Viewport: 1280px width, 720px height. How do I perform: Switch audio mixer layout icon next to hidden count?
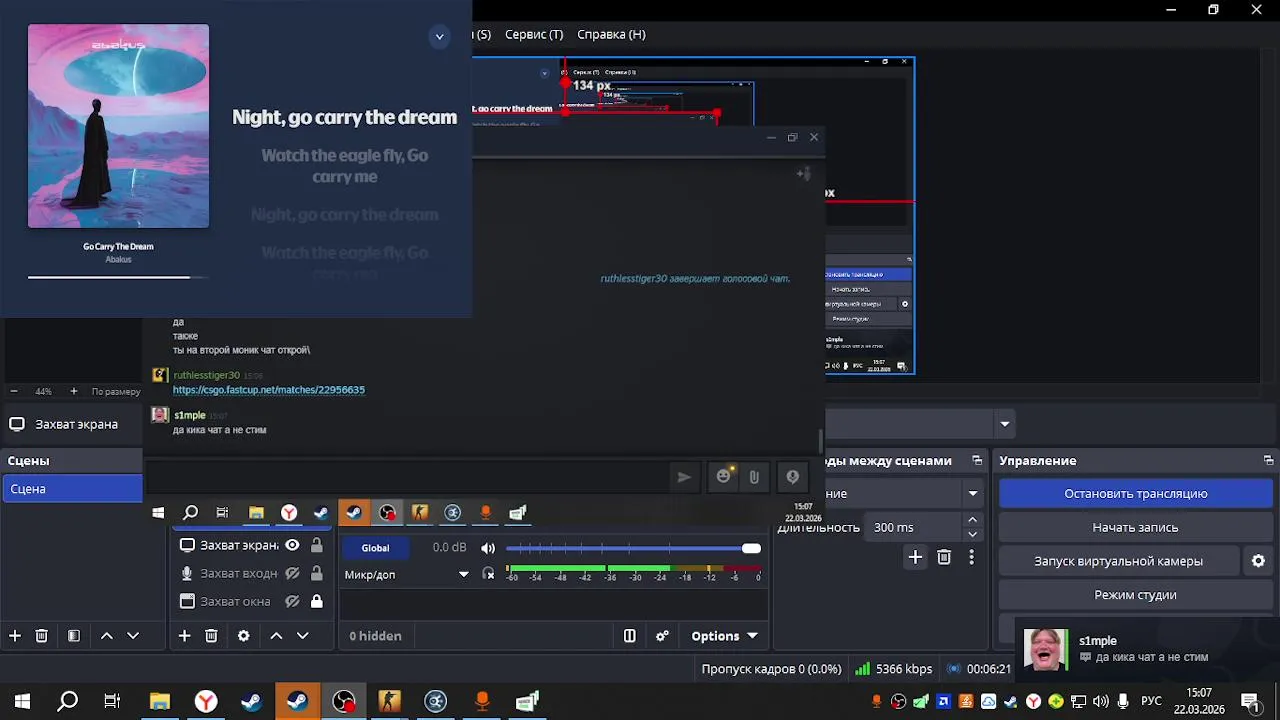coord(629,636)
